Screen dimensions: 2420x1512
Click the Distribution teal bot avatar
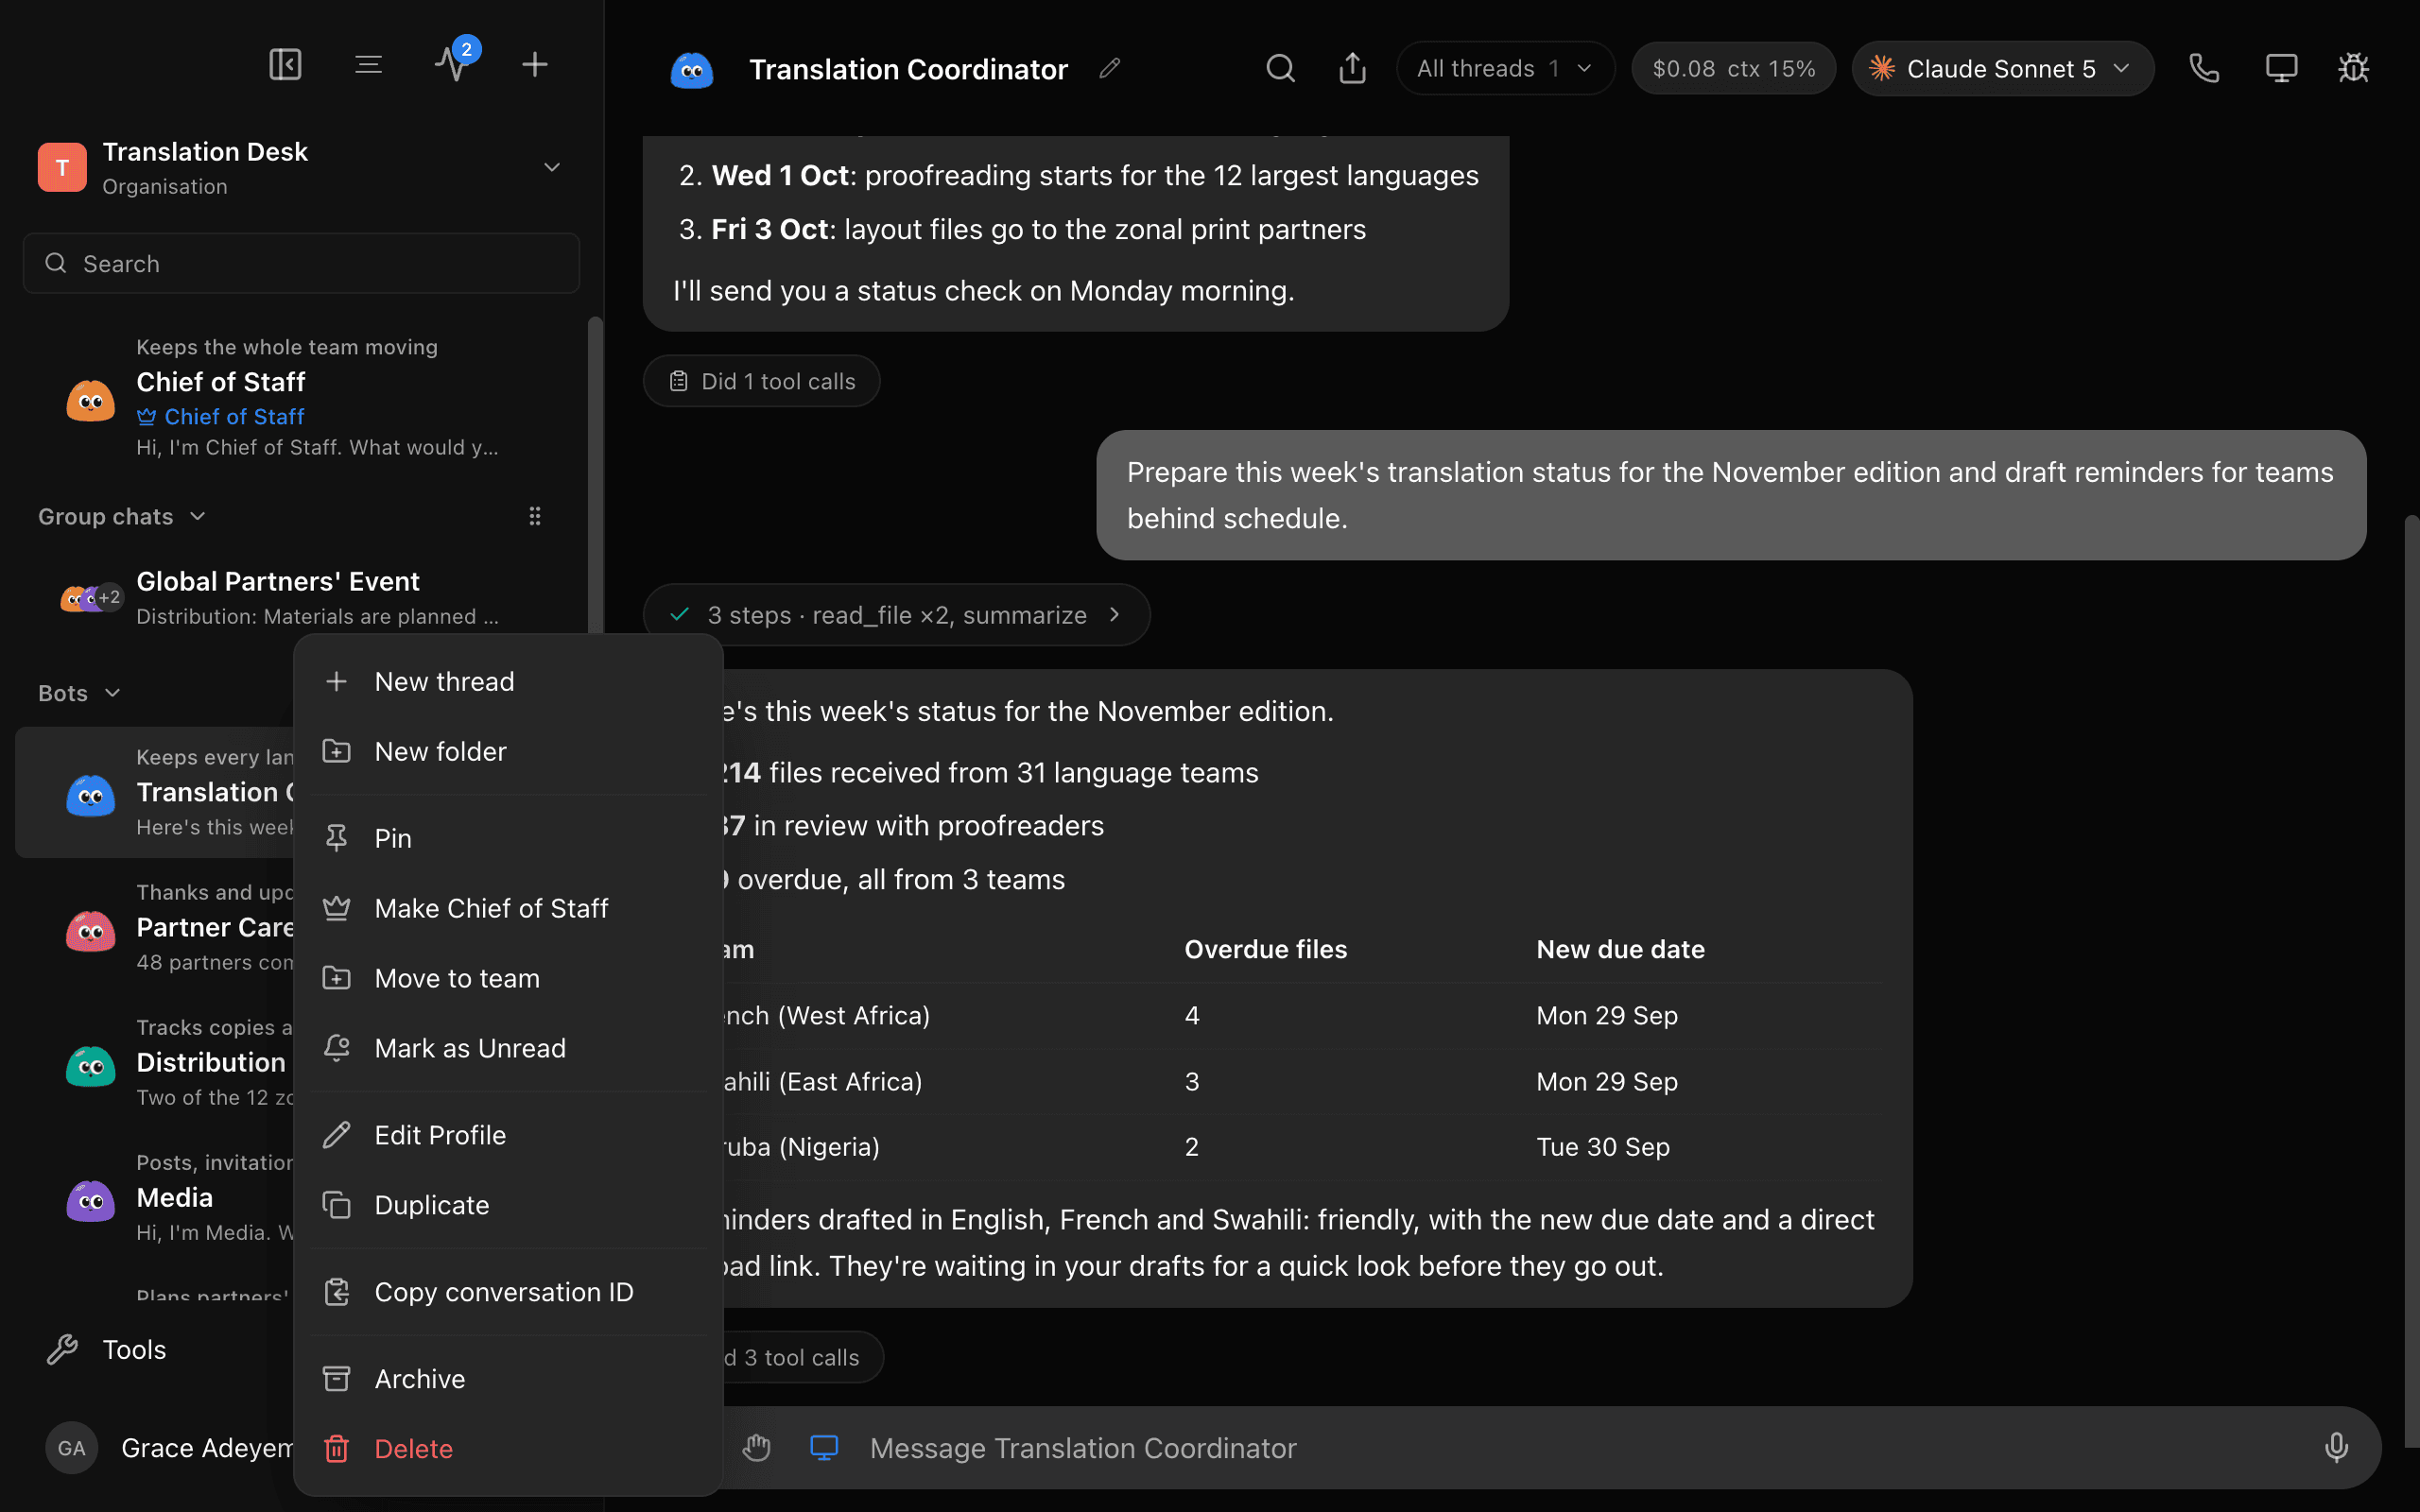[90, 1065]
